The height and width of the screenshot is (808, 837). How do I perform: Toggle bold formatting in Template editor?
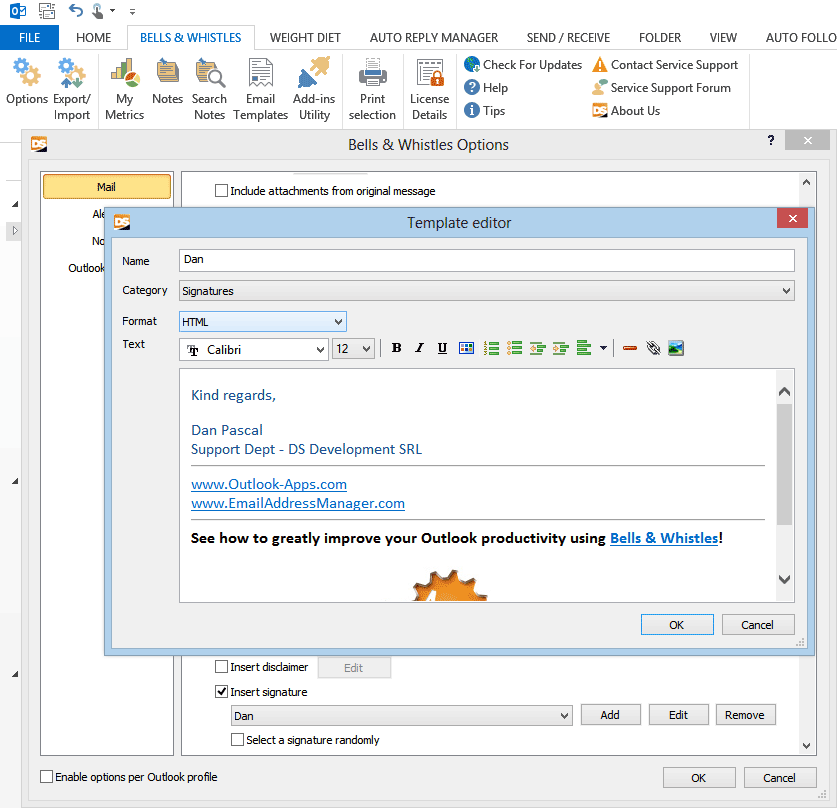click(x=396, y=348)
